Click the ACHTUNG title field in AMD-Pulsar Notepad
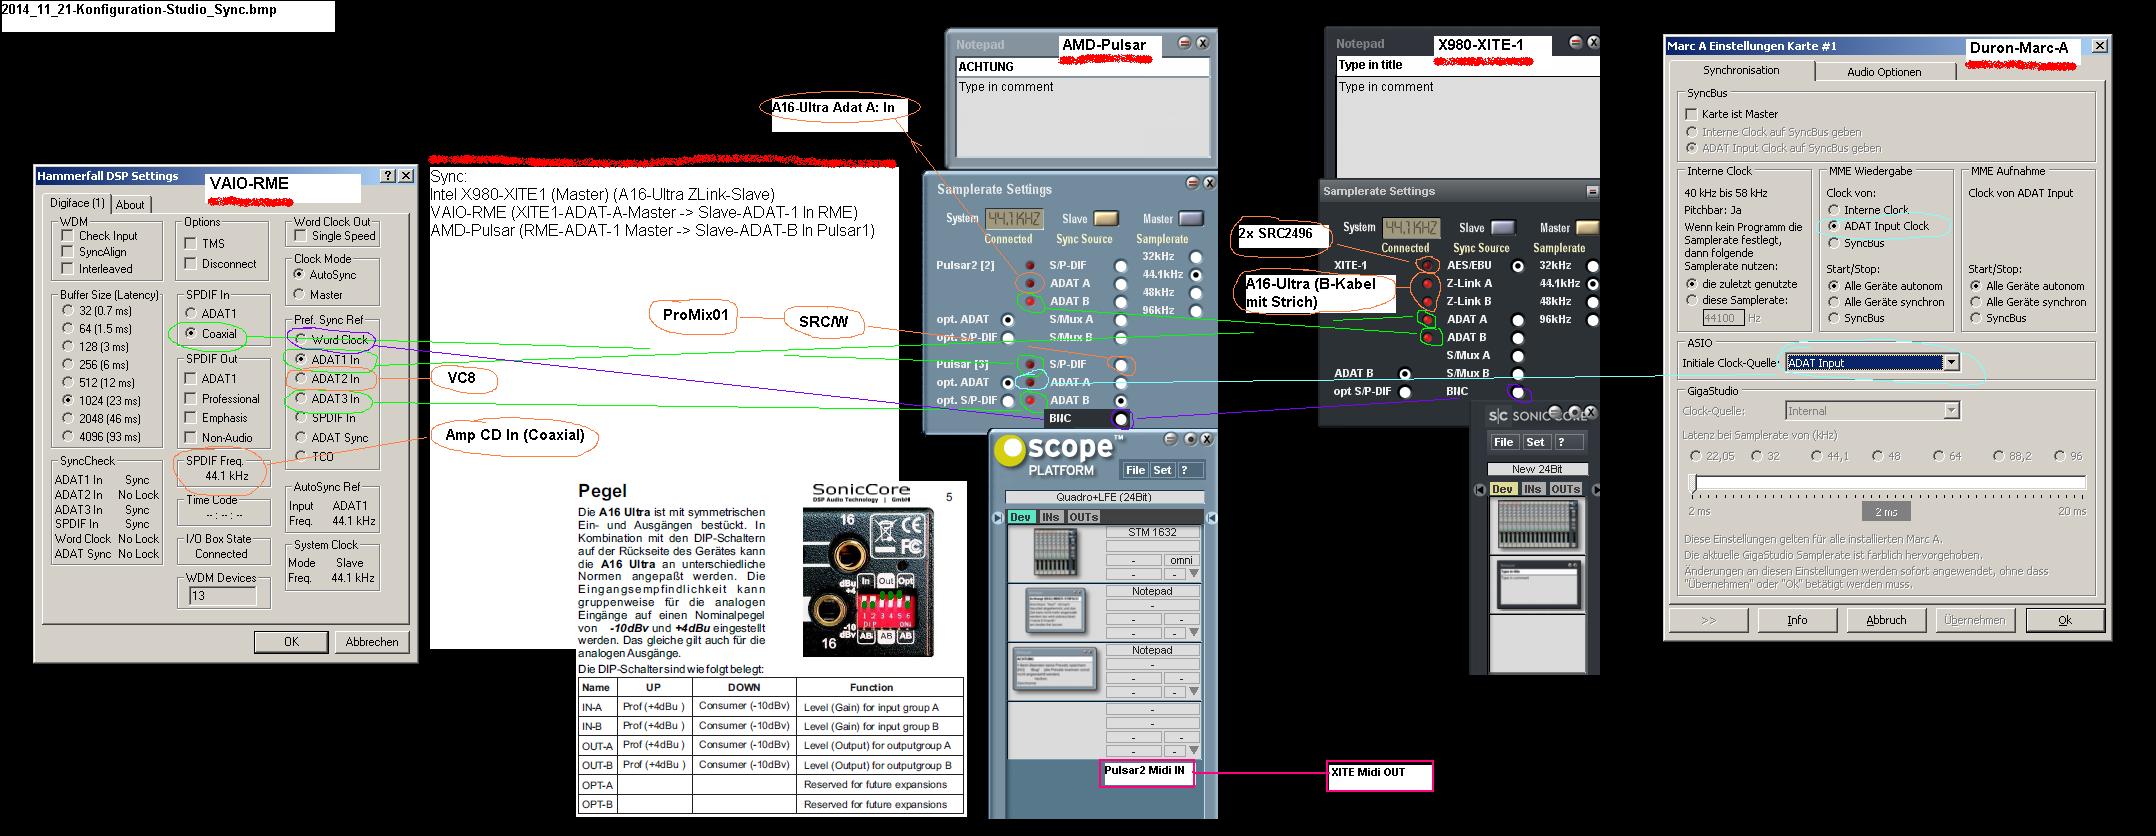The height and width of the screenshot is (836, 2156). coord(1082,67)
